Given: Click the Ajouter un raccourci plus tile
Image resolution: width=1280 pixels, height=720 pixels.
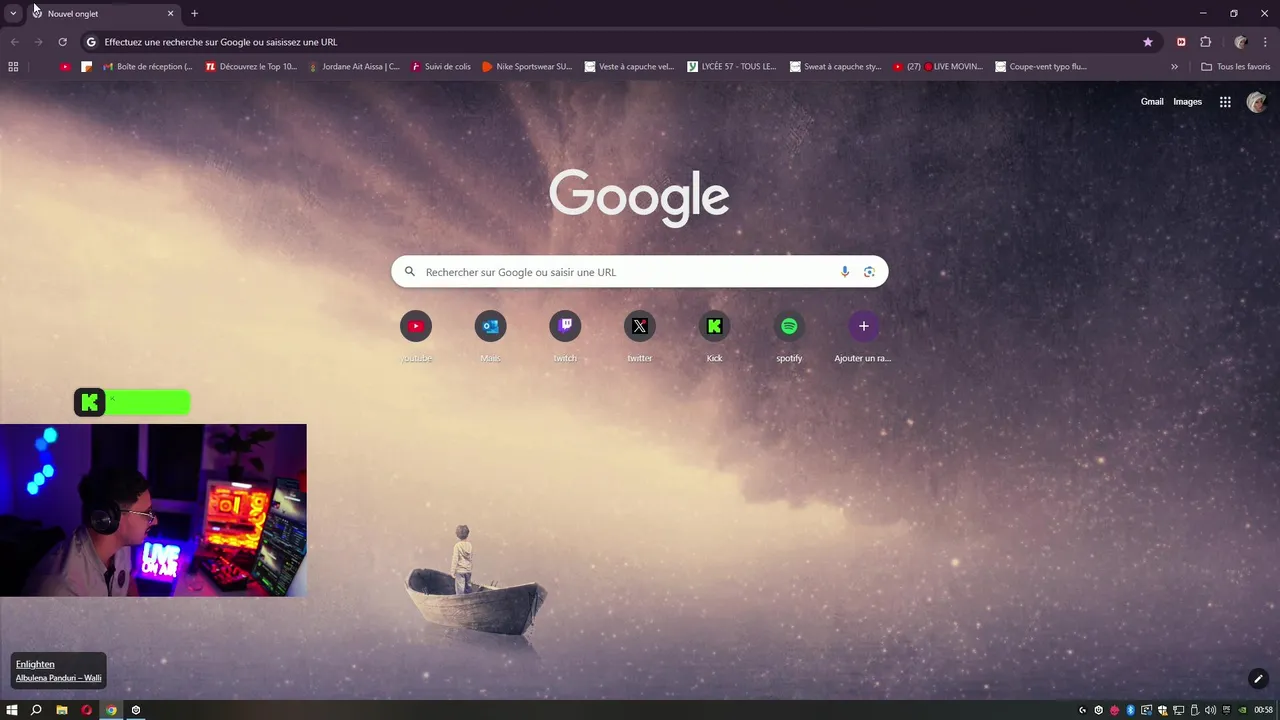Looking at the screenshot, I should (863, 336).
